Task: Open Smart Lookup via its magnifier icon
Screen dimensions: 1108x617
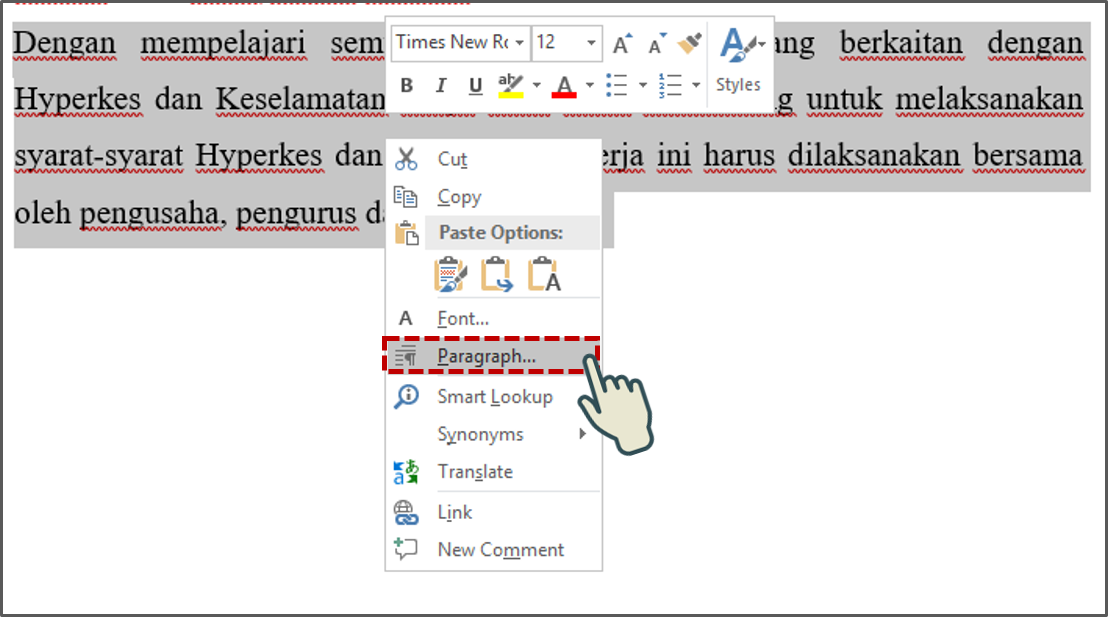Action: tap(407, 396)
